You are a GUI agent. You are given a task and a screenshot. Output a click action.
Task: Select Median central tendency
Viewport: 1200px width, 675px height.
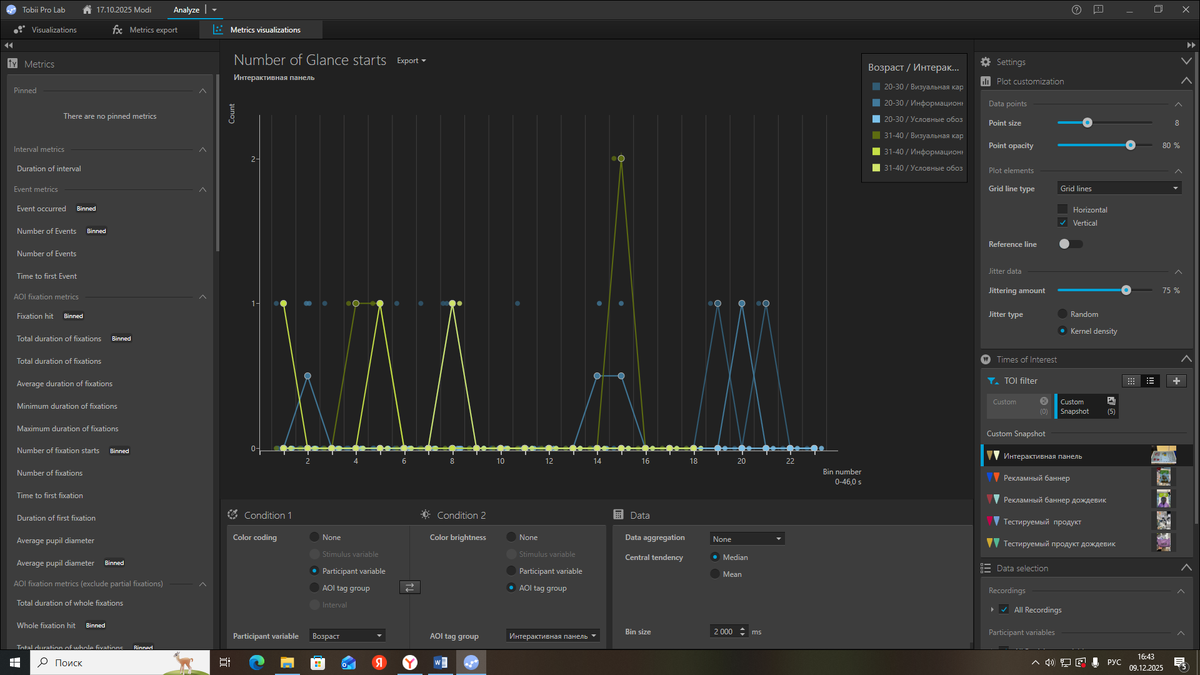tap(714, 557)
